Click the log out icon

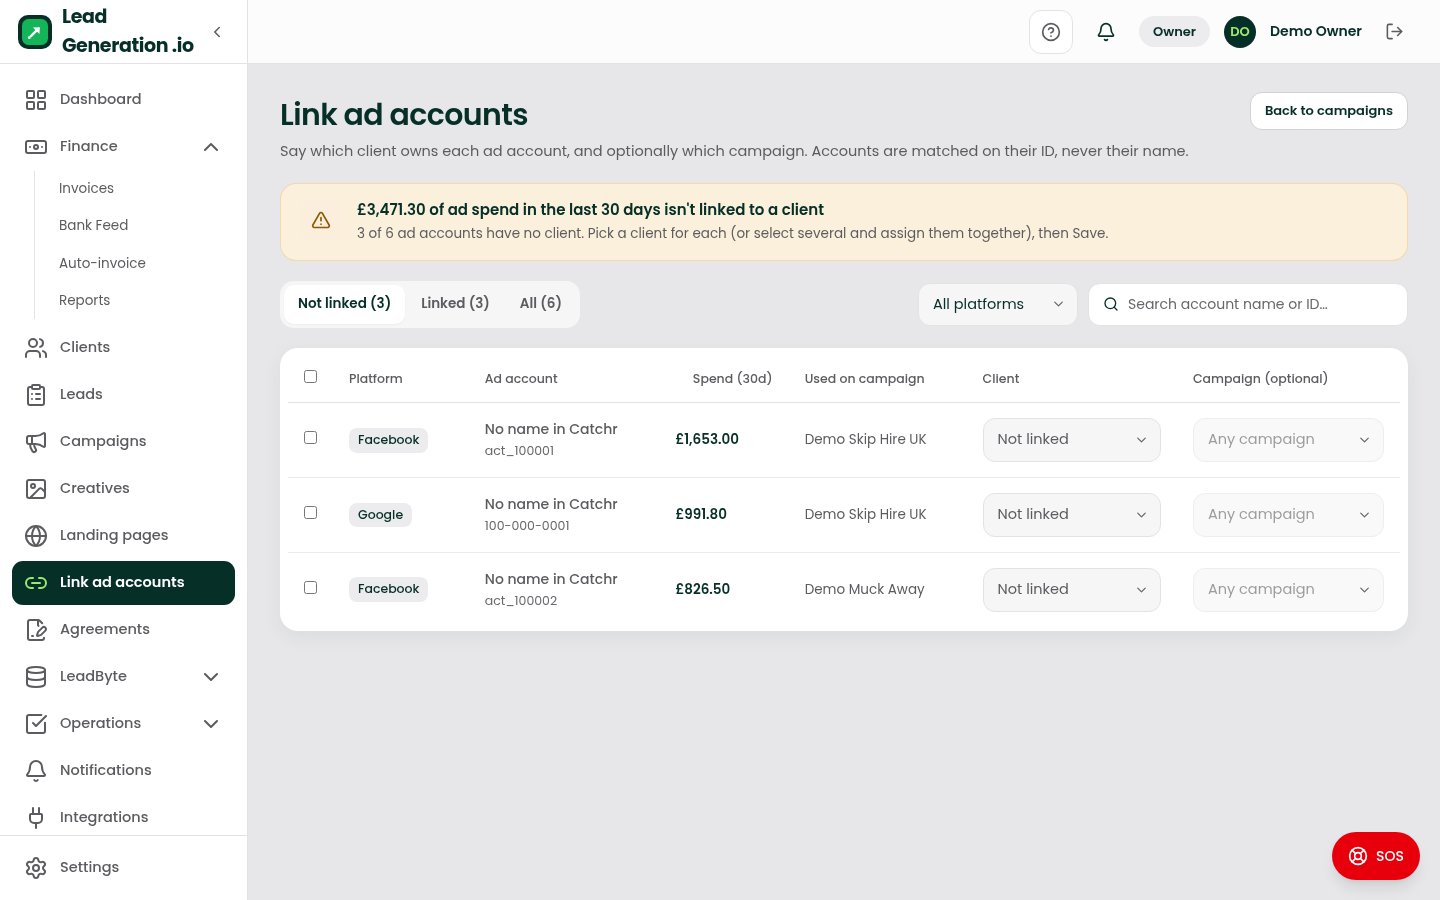click(x=1394, y=32)
